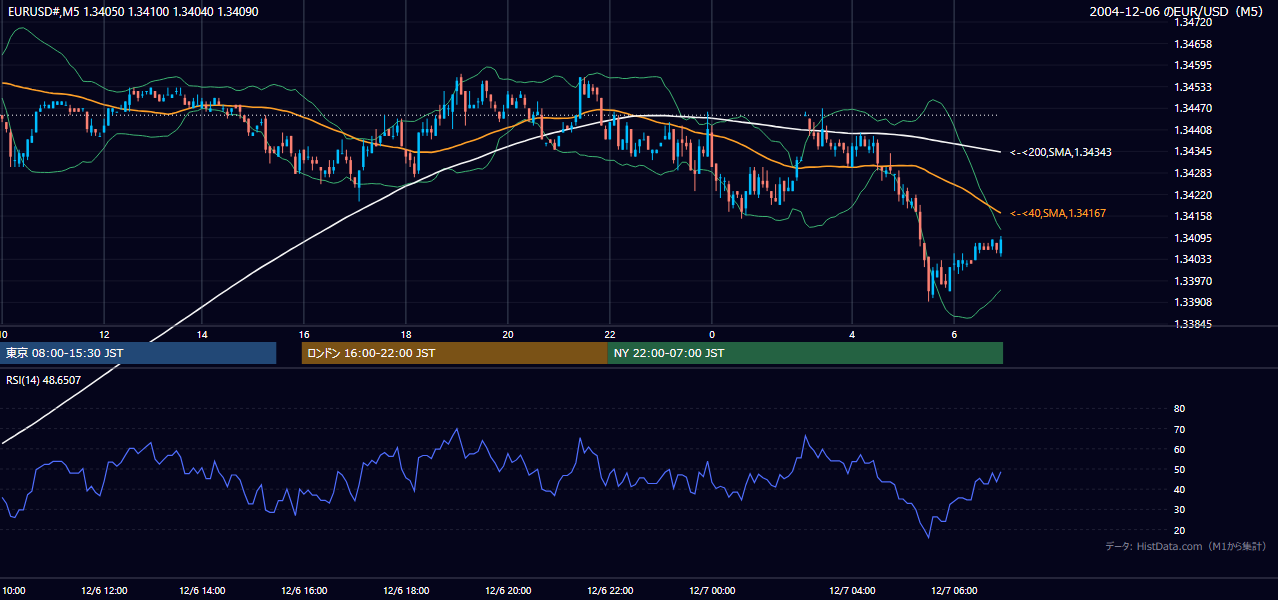Screen dimensions: 1278x600
Task: Click price axis value 1.34033
Action: pyautogui.click(x=1191, y=259)
